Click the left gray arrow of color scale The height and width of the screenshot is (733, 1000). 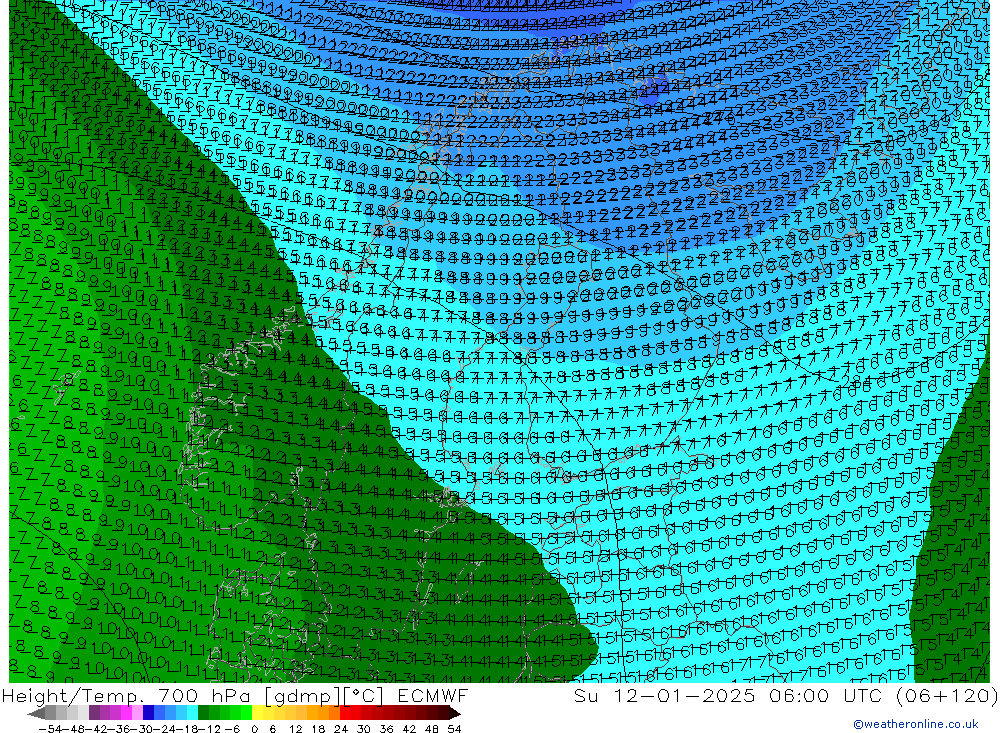(x=36, y=714)
